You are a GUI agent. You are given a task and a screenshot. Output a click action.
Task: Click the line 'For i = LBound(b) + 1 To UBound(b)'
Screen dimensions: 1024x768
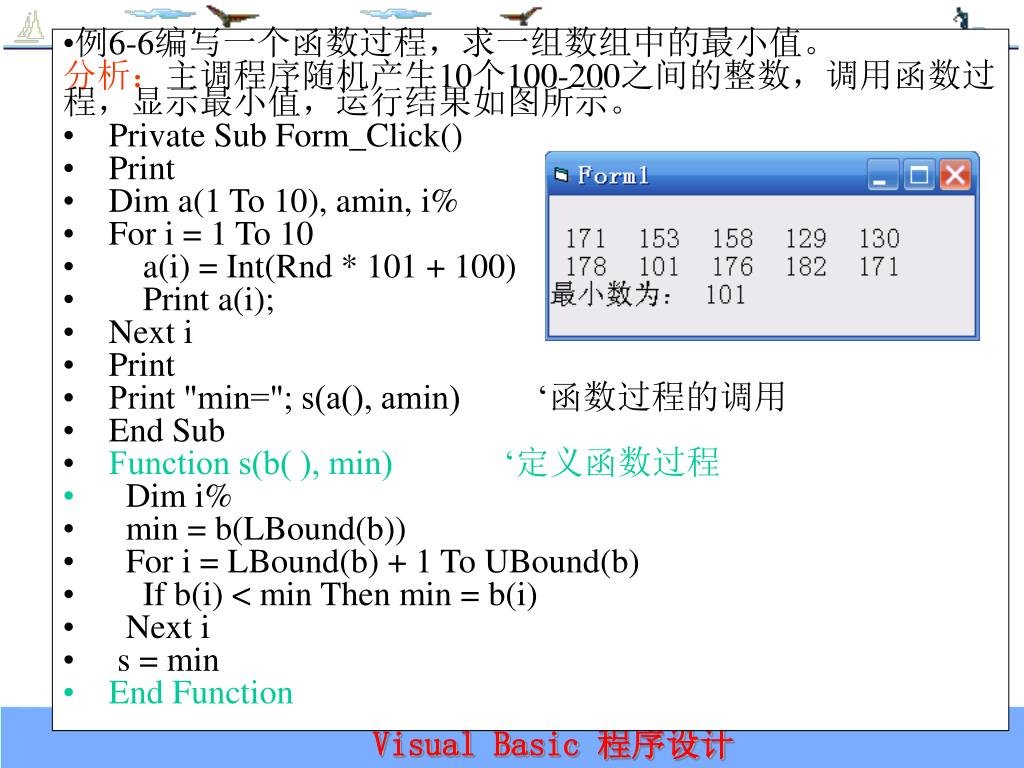(383, 562)
